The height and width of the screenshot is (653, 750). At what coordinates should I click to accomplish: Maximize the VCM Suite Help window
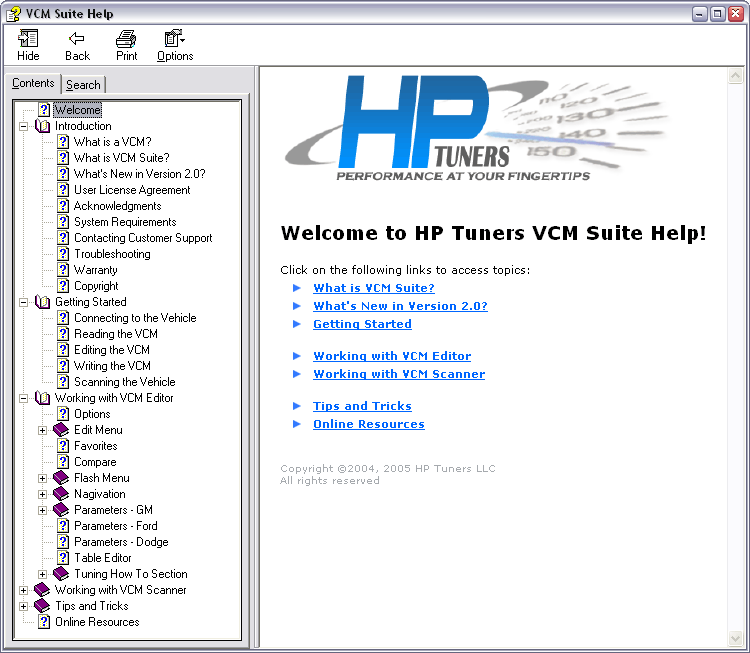(717, 14)
